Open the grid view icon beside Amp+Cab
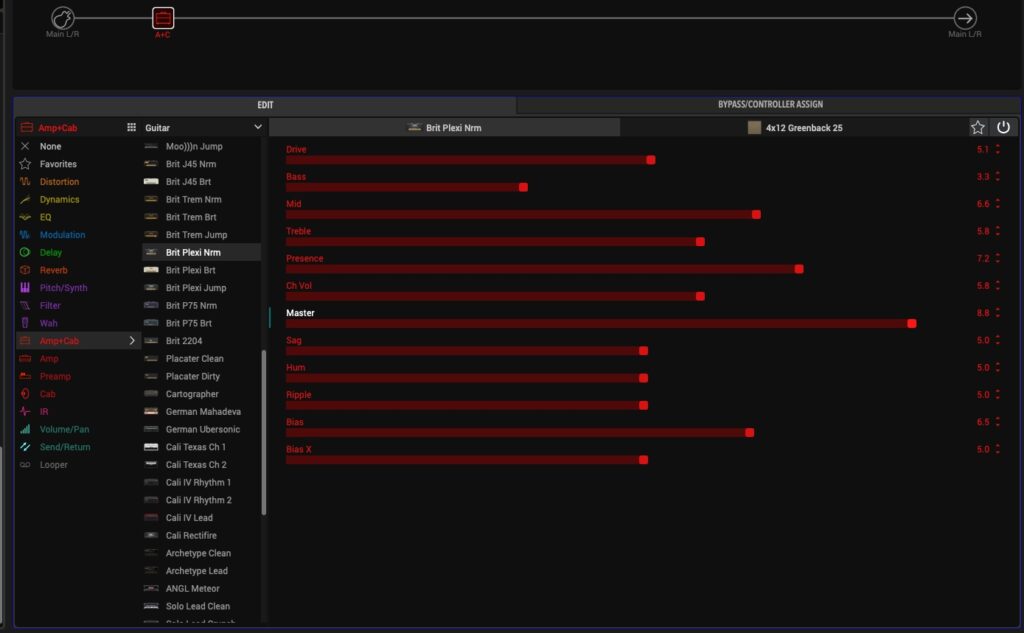This screenshot has width=1024, height=633. (x=131, y=128)
